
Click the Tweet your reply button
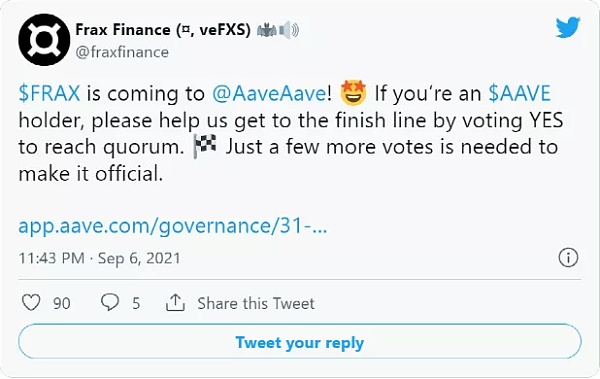(300, 341)
